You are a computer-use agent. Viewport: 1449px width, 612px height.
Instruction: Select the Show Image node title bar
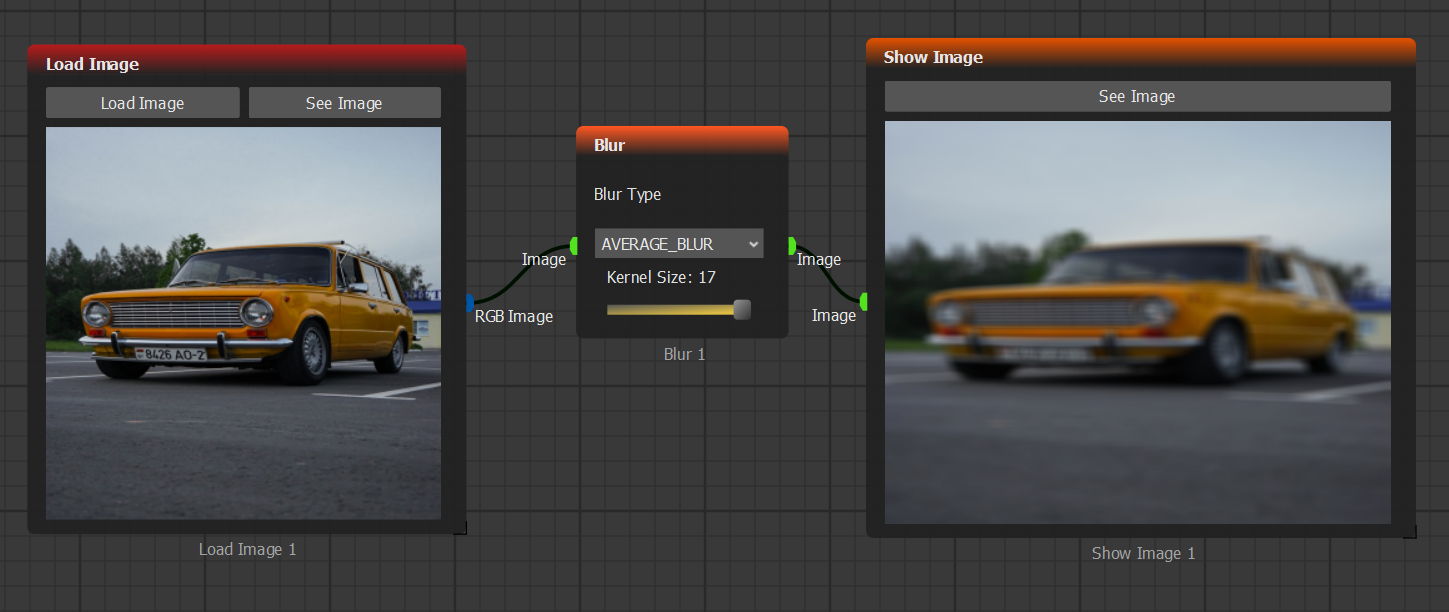tap(1140, 57)
